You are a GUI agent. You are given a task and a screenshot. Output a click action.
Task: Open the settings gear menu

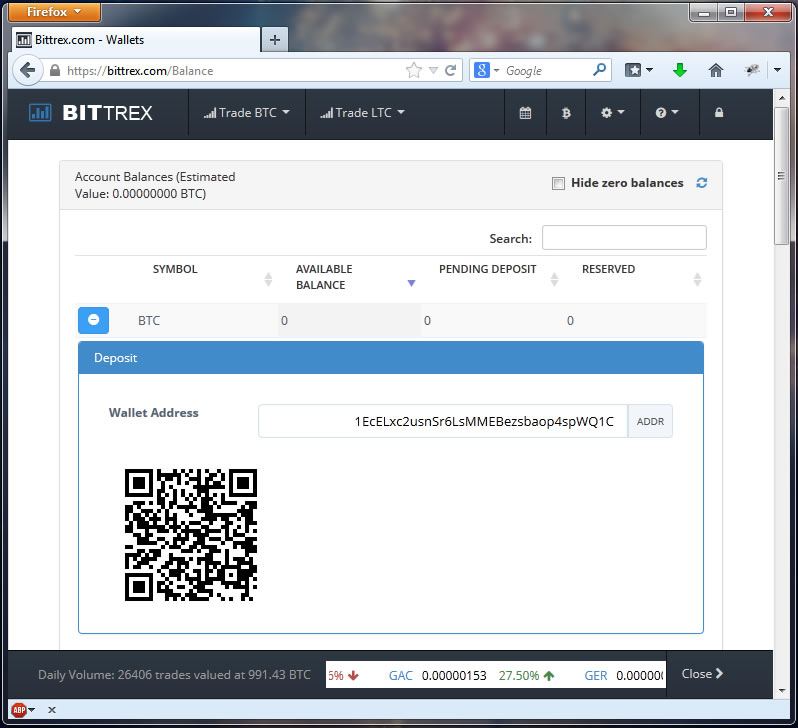pos(612,113)
